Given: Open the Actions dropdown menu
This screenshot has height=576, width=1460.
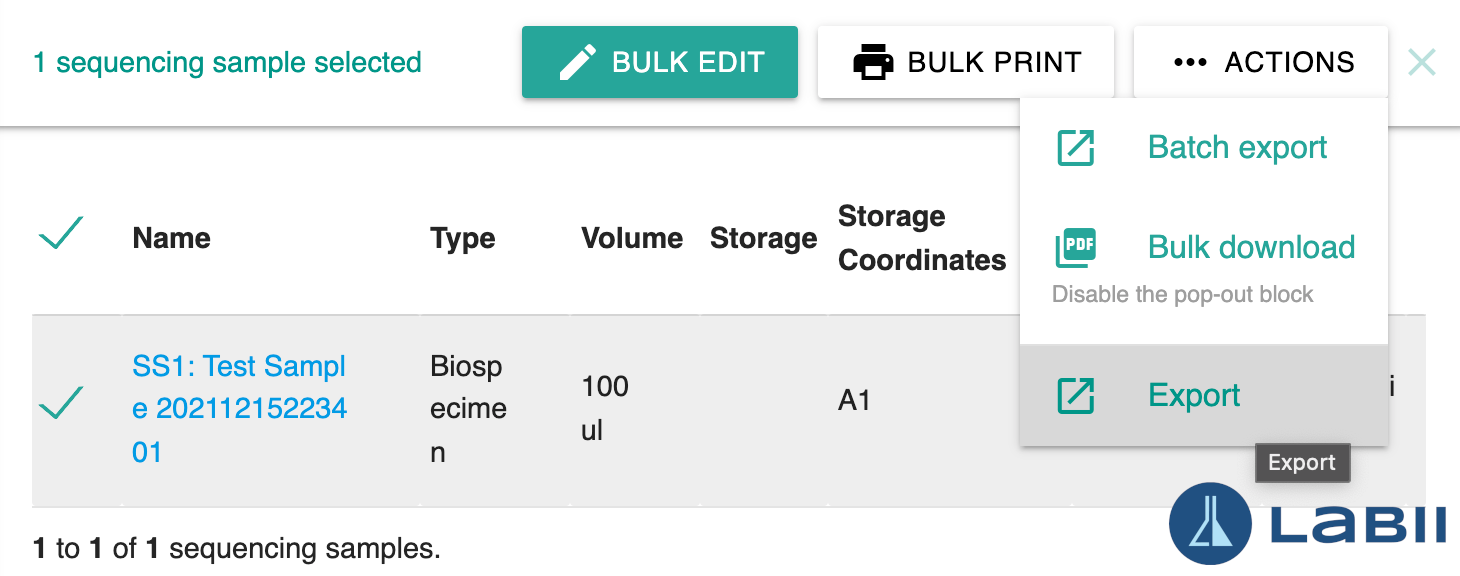Looking at the screenshot, I should coord(1261,62).
